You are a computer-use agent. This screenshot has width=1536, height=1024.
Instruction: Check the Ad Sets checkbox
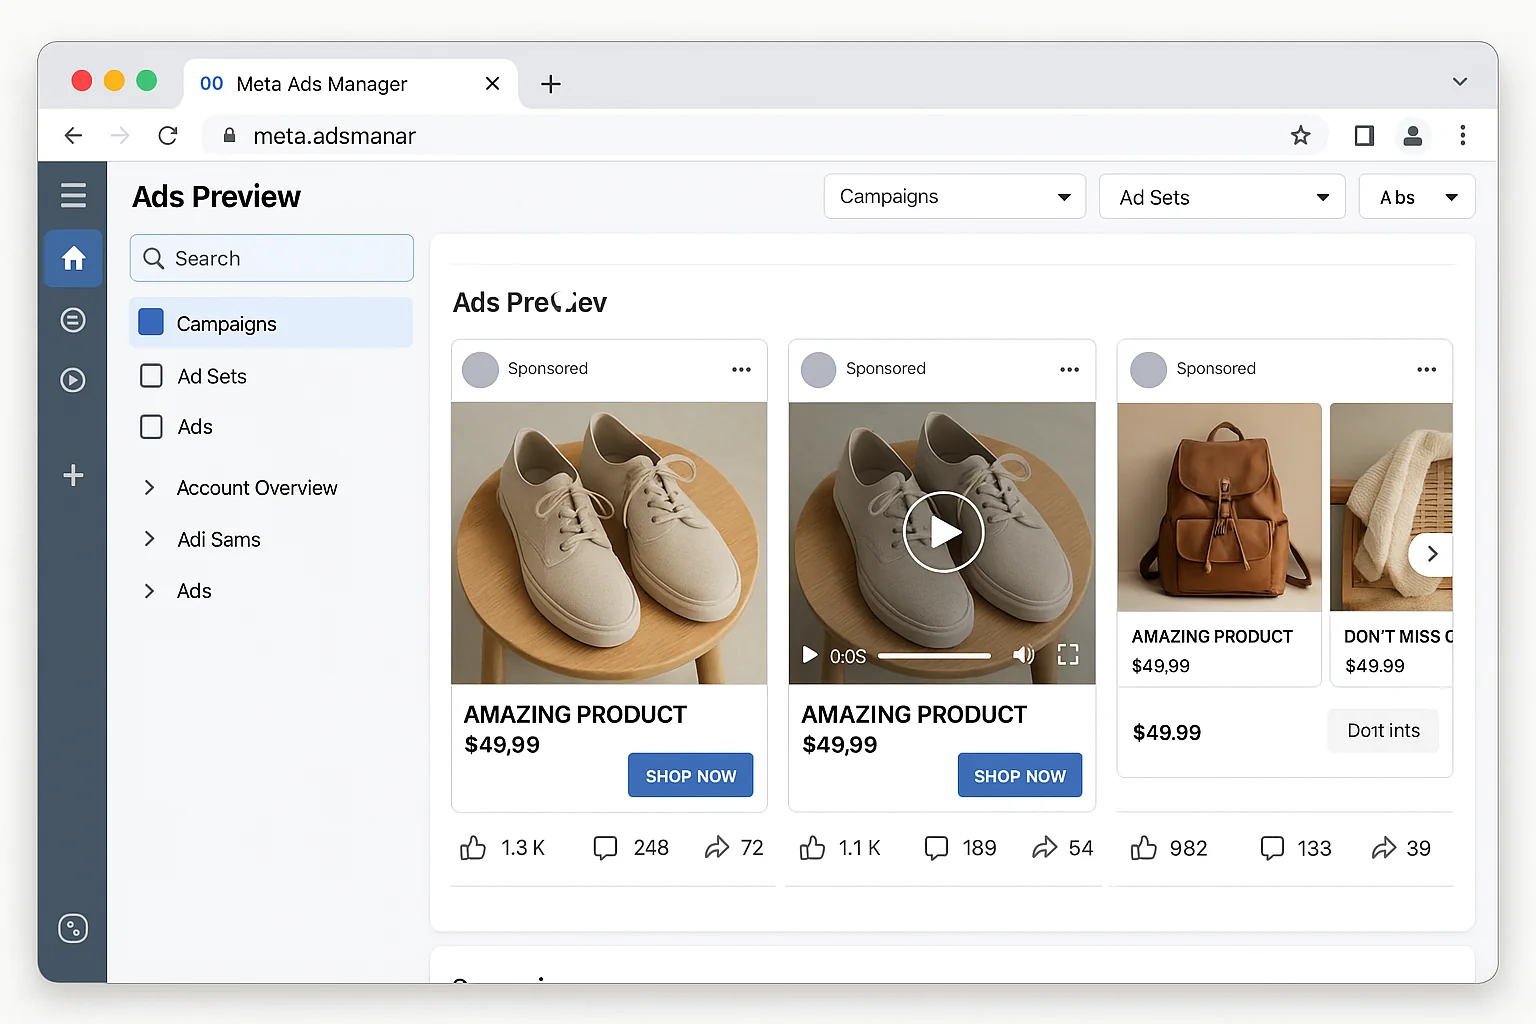[151, 375]
